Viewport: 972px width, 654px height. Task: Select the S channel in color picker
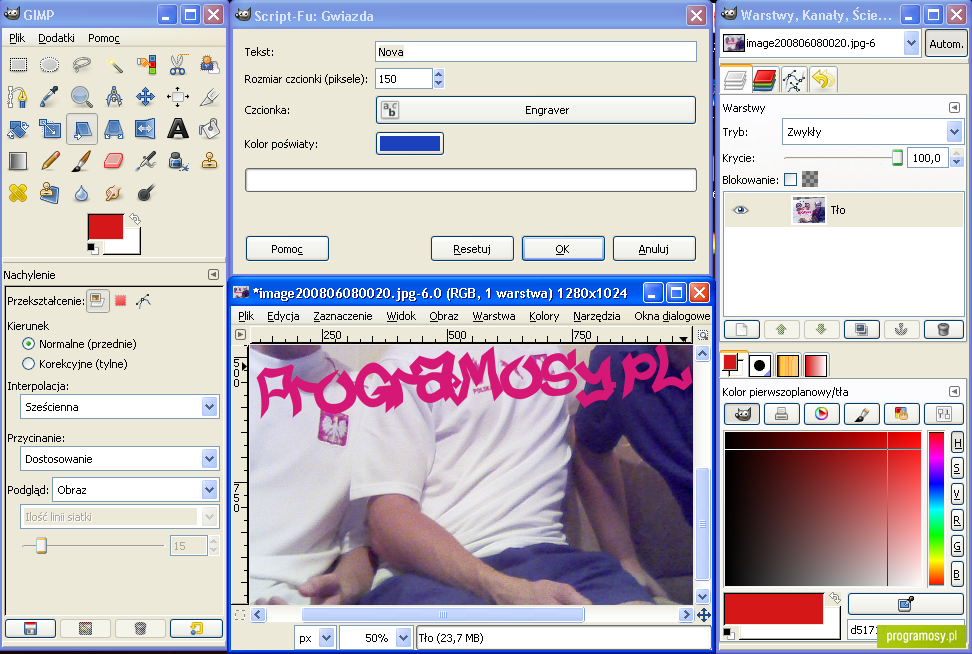pos(957,468)
